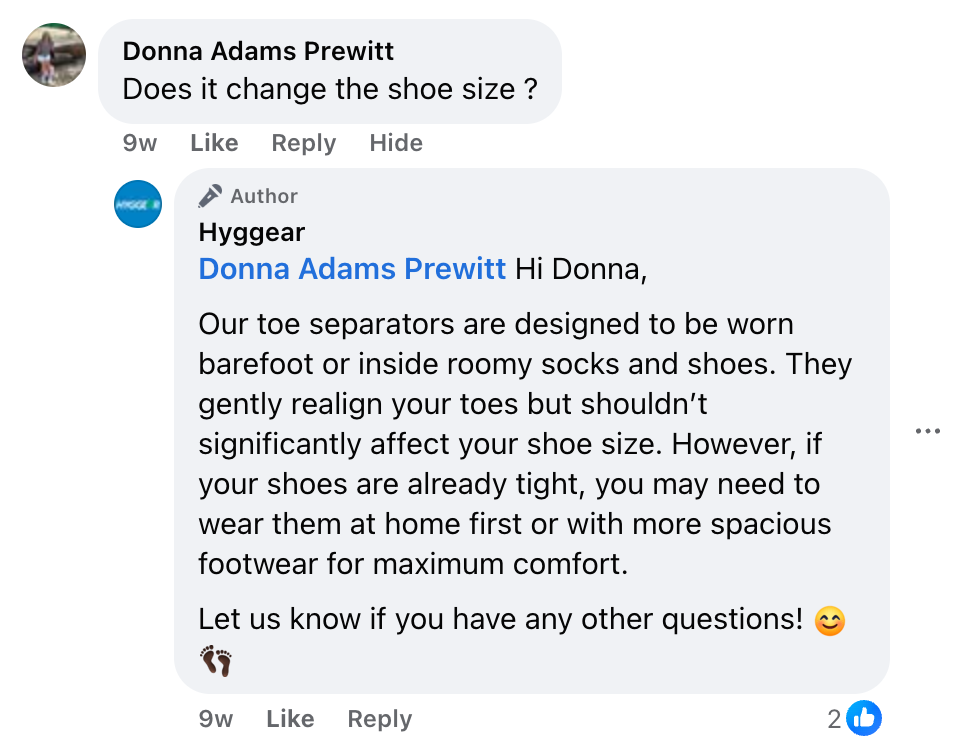Reply to the Hyggear author comment
Viewport: 976px width, 744px height.
(379, 719)
